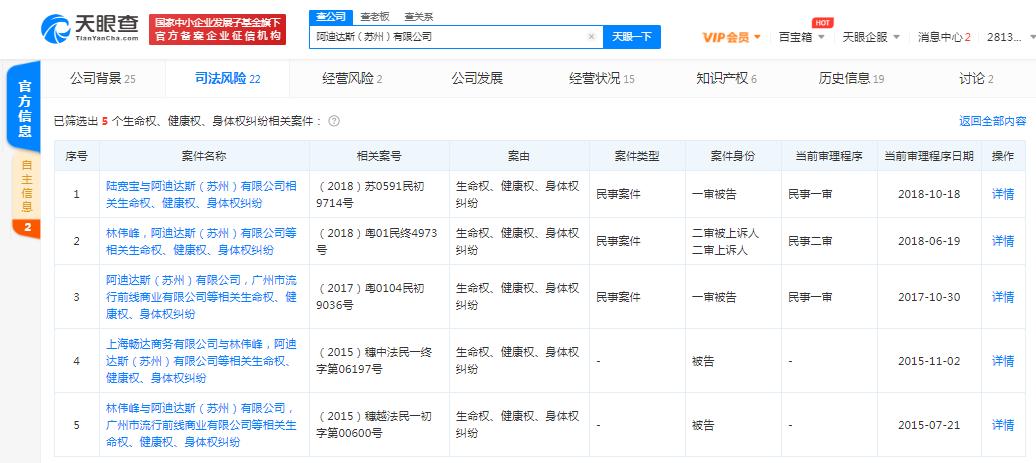Click the 相关案号 column header

tap(379, 157)
